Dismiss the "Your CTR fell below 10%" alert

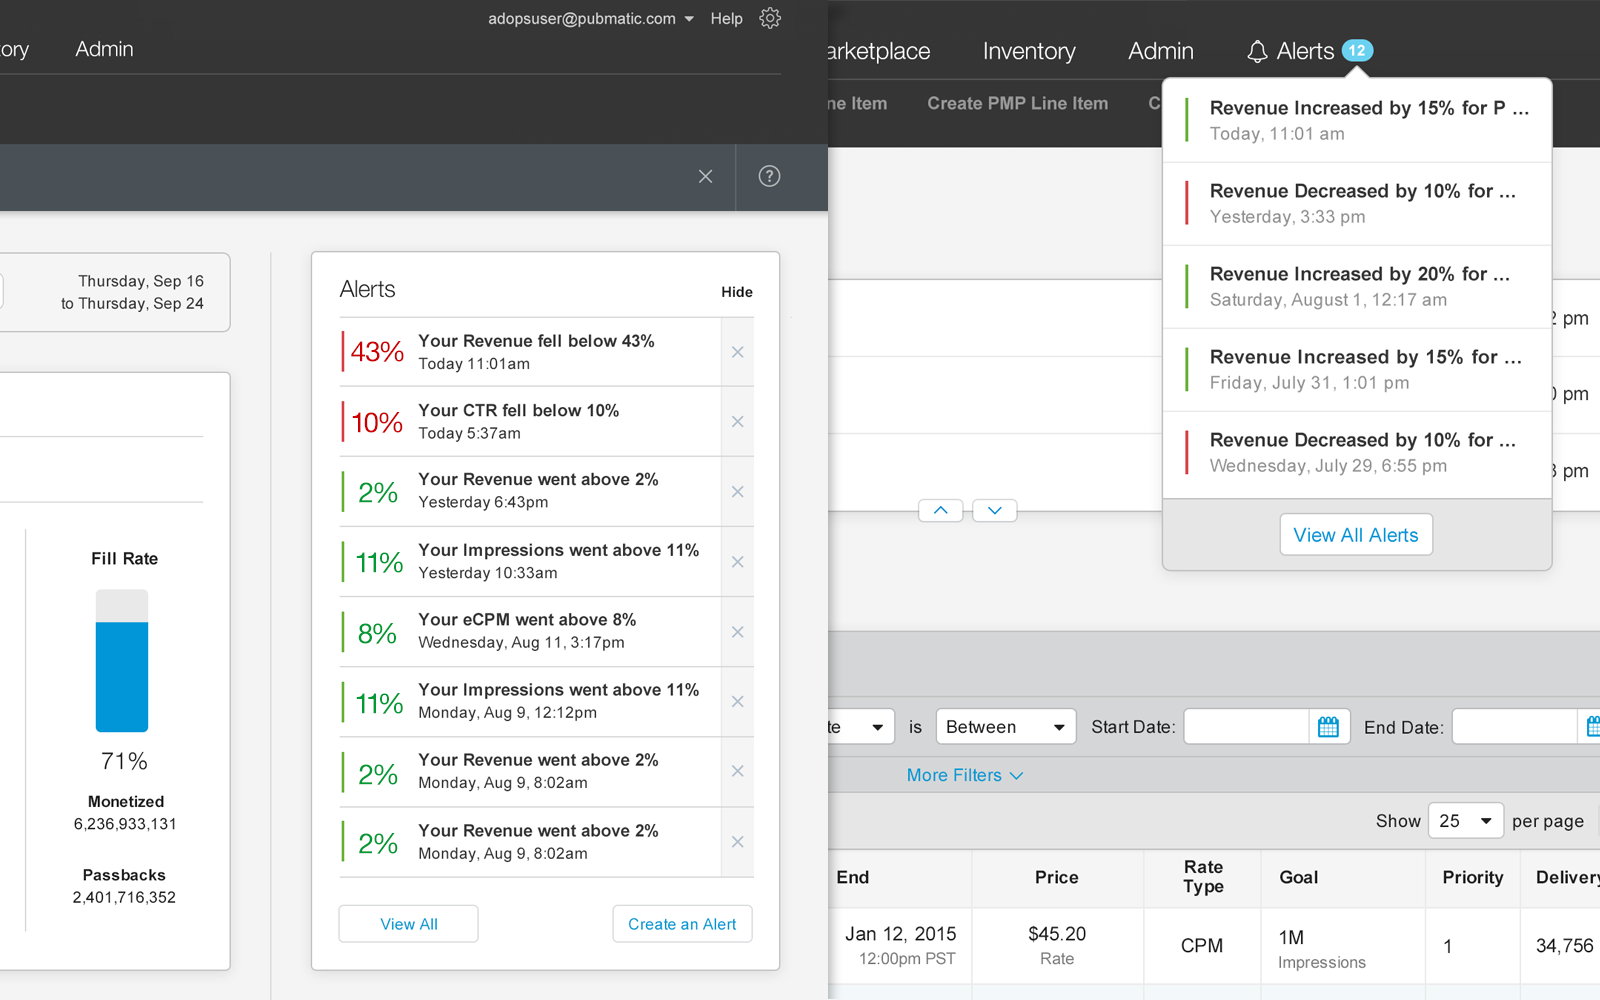pyautogui.click(x=737, y=421)
